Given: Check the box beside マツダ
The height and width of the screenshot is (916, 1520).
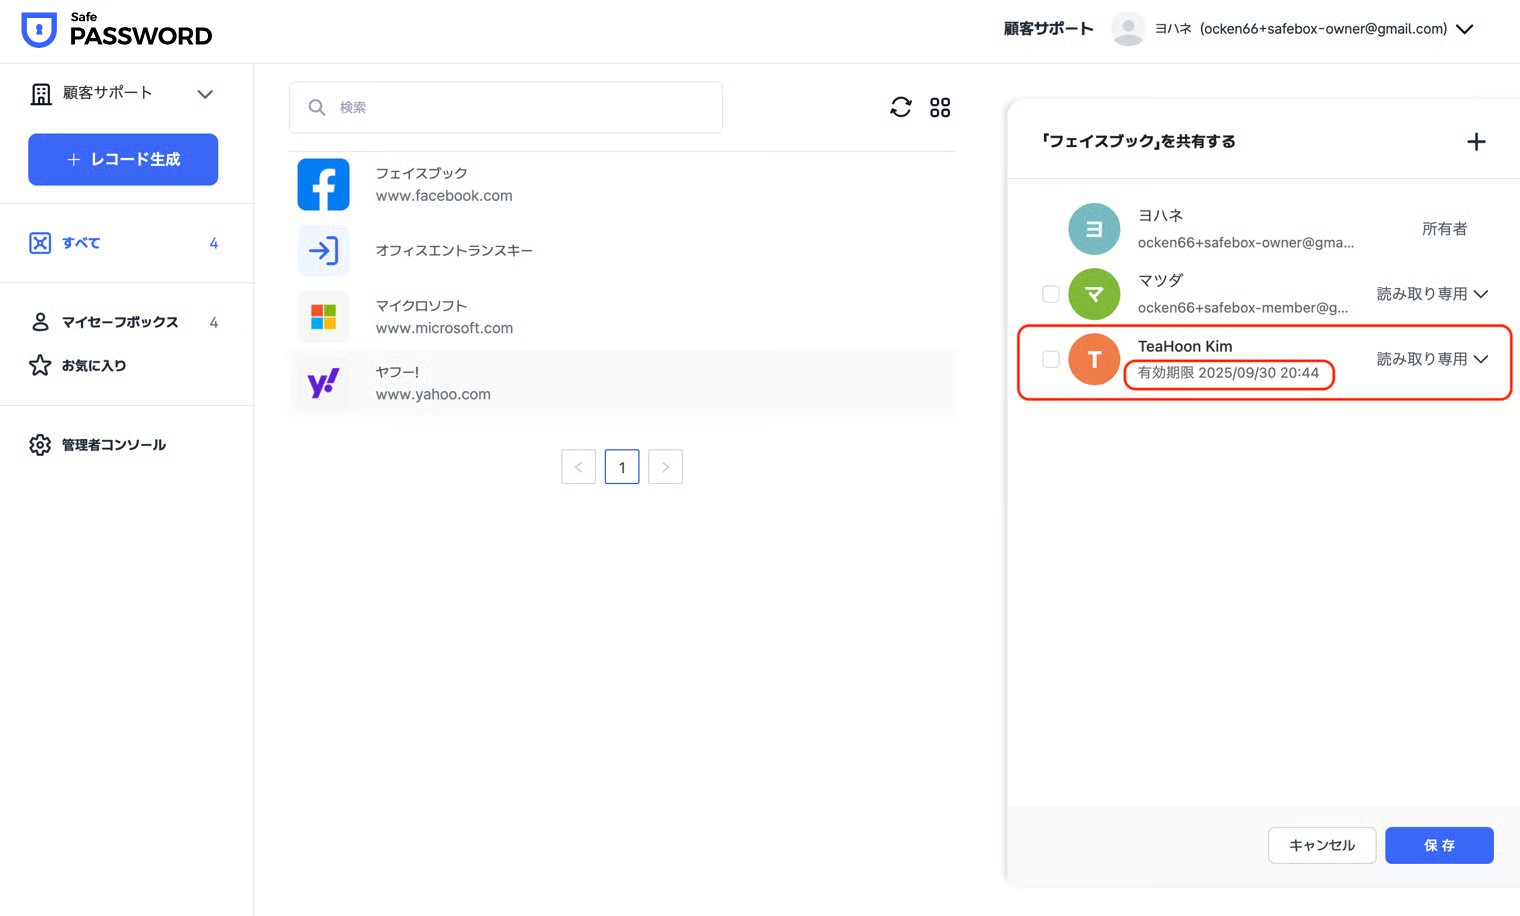Looking at the screenshot, I should click(1050, 294).
